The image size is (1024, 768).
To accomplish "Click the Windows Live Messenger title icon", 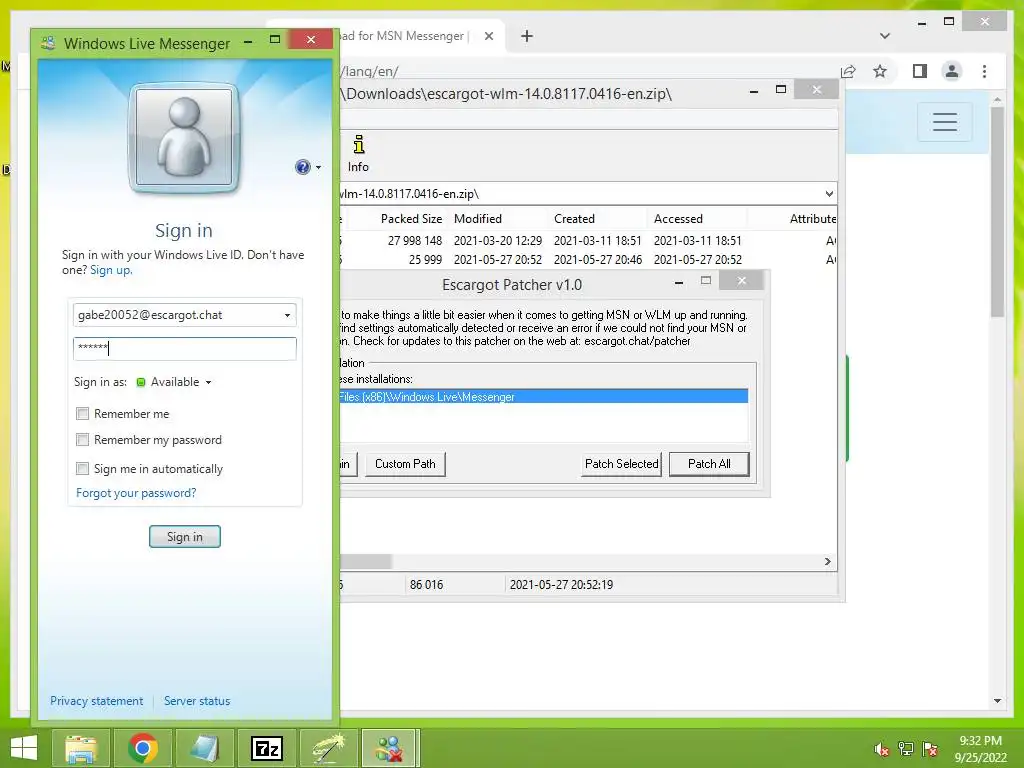I will click(48, 44).
